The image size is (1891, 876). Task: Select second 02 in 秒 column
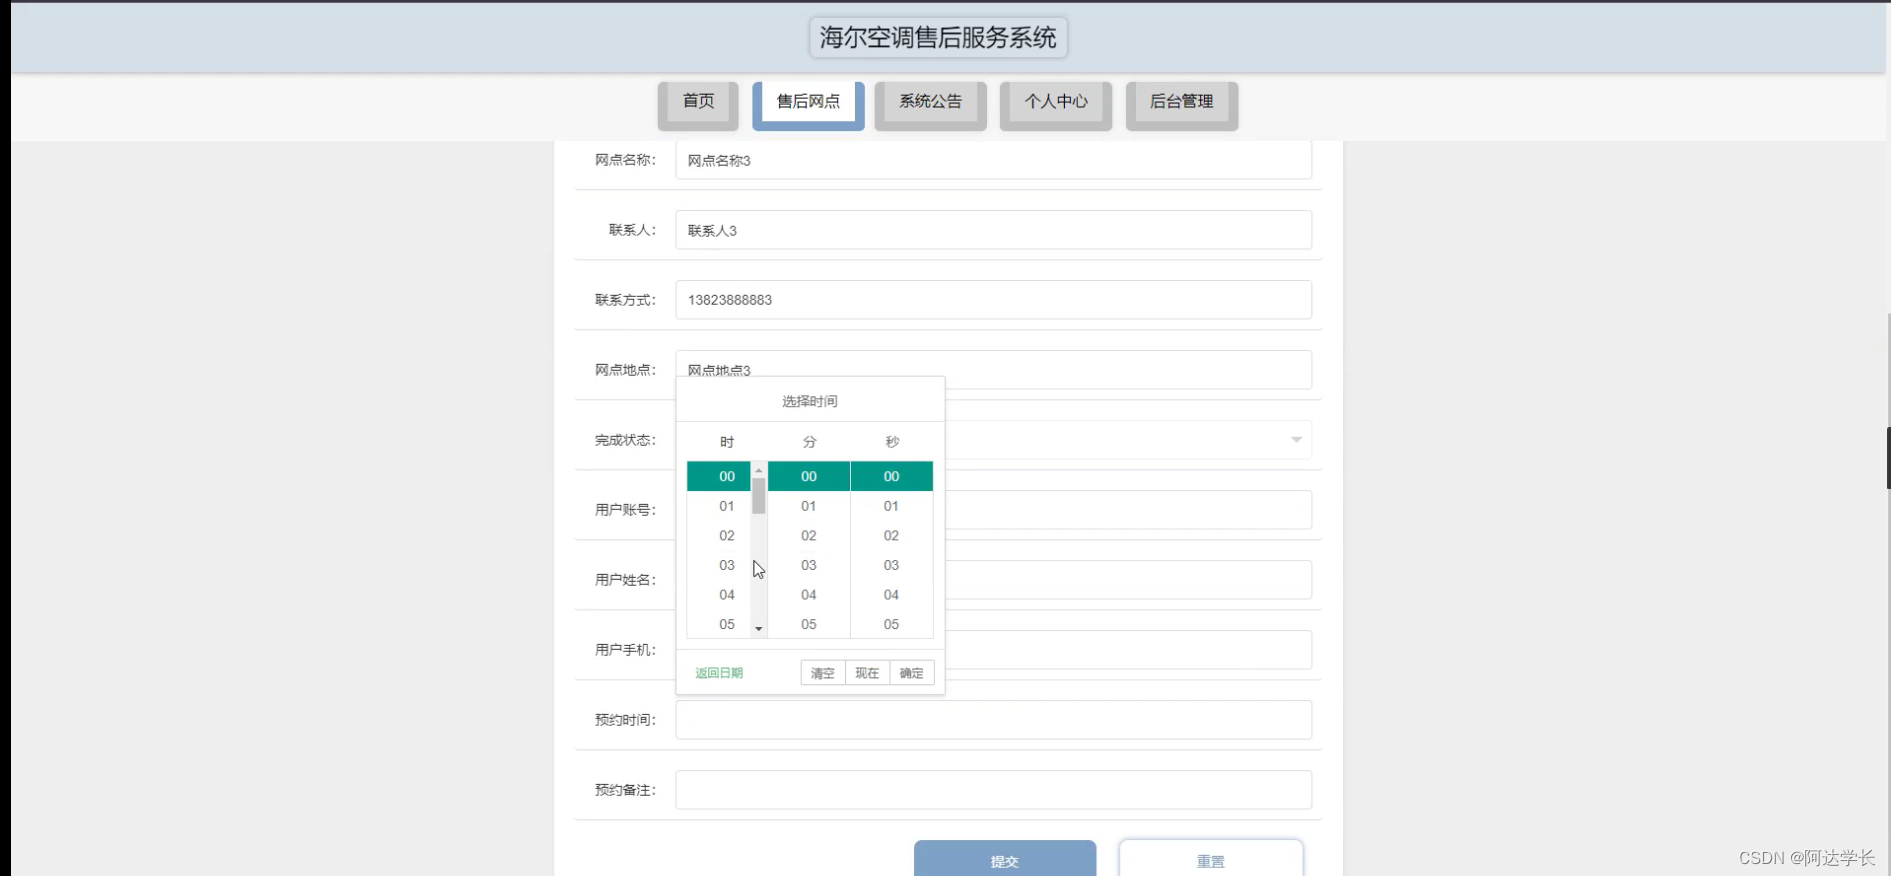891,536
